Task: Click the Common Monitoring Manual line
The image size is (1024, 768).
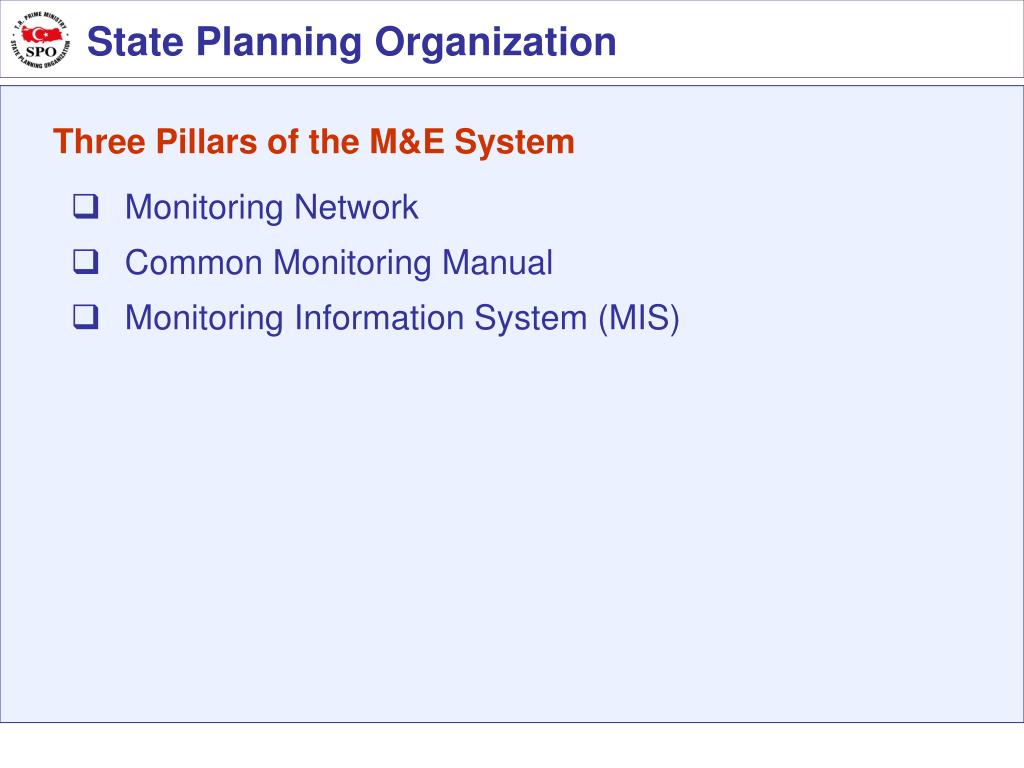Action: pos(339,263)
